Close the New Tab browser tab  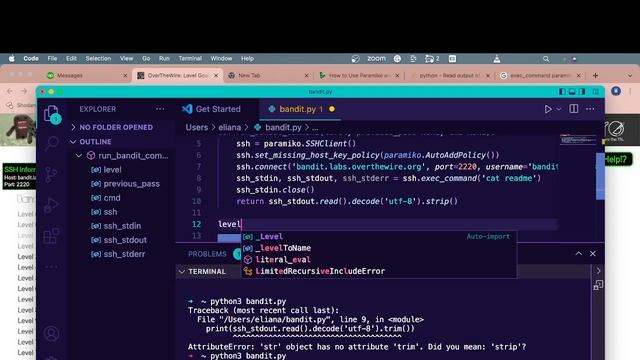point(307,76)
